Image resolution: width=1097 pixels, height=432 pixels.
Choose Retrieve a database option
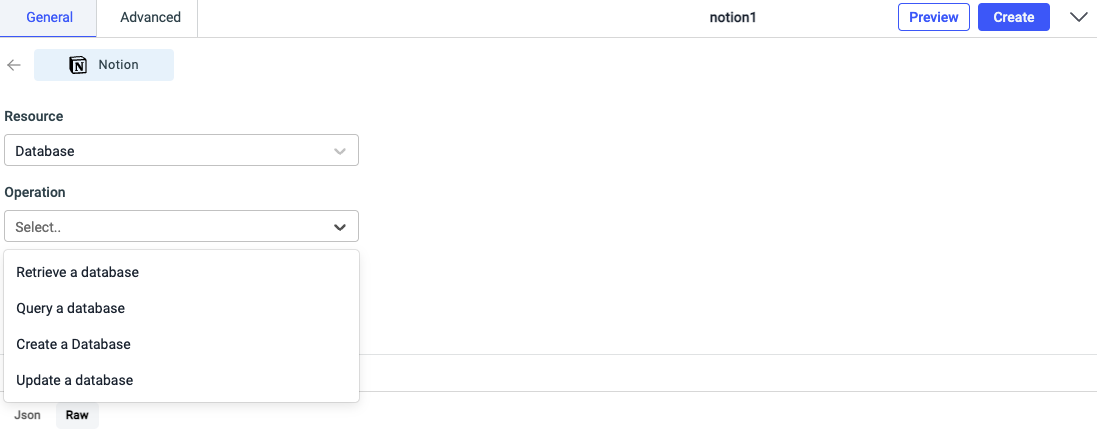click(x=78, y=272)
